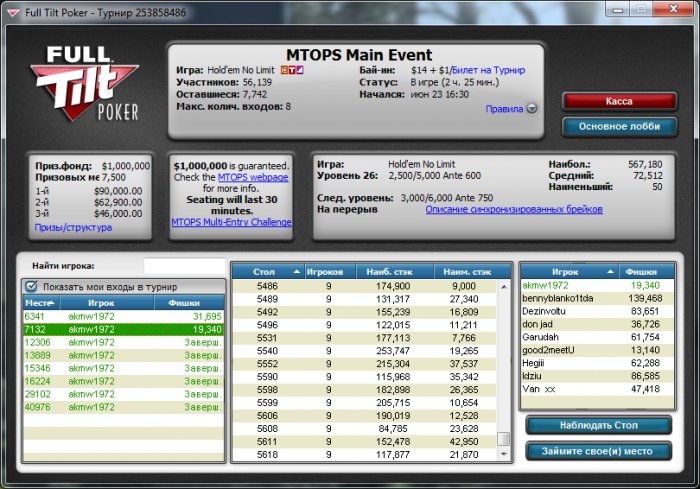Select player don jad

pyautogui.click(x=598, y=324)
